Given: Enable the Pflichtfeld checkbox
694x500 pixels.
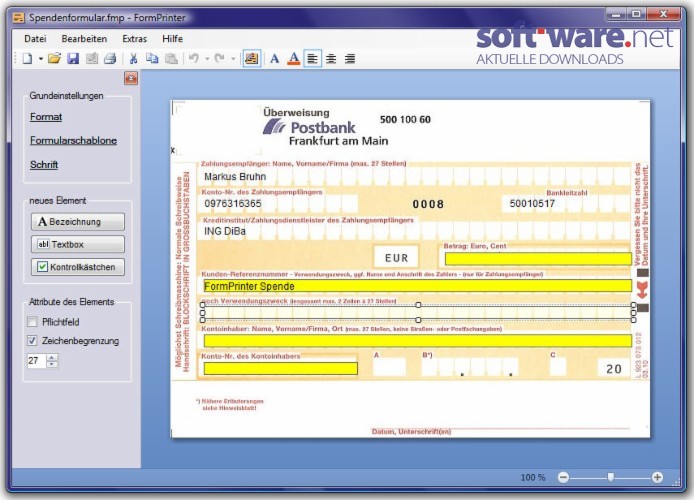Looking at the screenshot, I should click(32, 322).
